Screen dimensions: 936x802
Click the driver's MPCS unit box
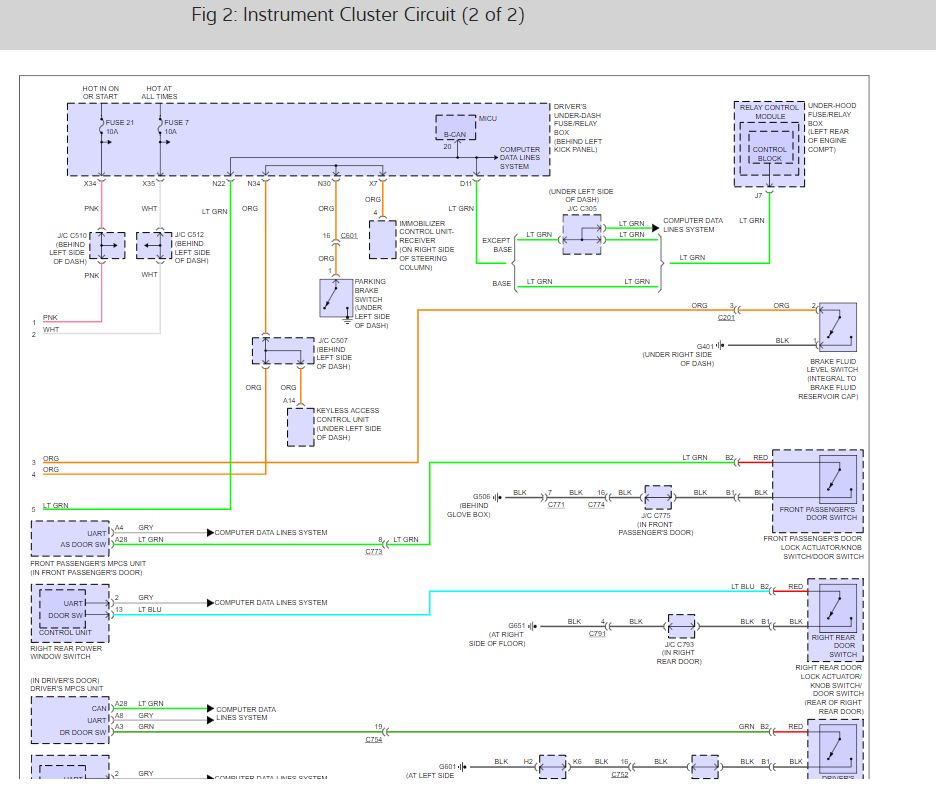click(70, 720)
